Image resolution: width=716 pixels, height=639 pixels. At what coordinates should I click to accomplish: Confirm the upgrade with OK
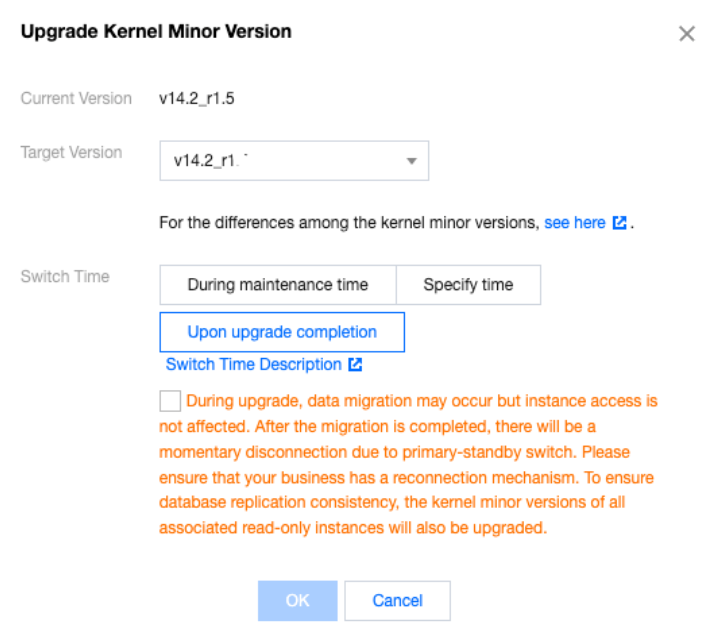[298, 601]
